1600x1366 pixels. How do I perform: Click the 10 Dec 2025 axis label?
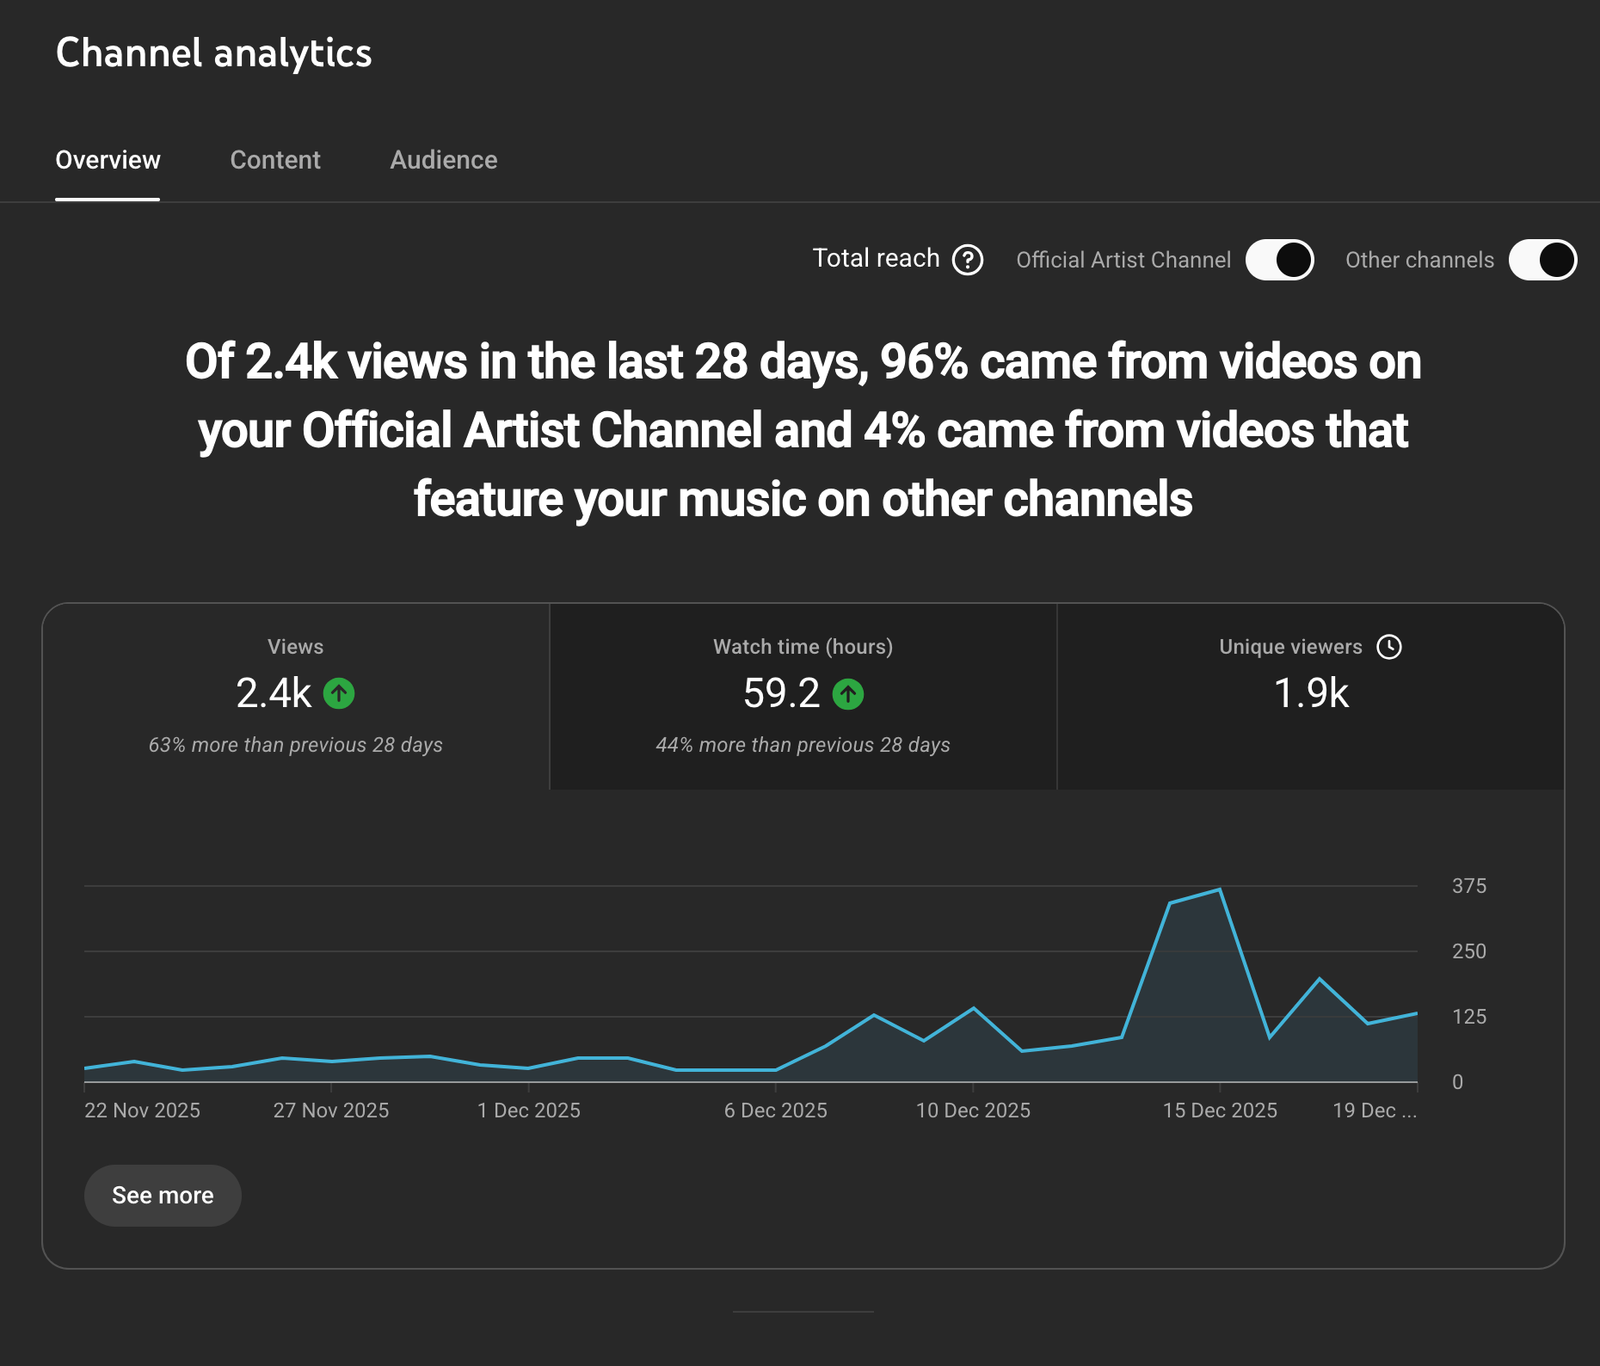973,1110
